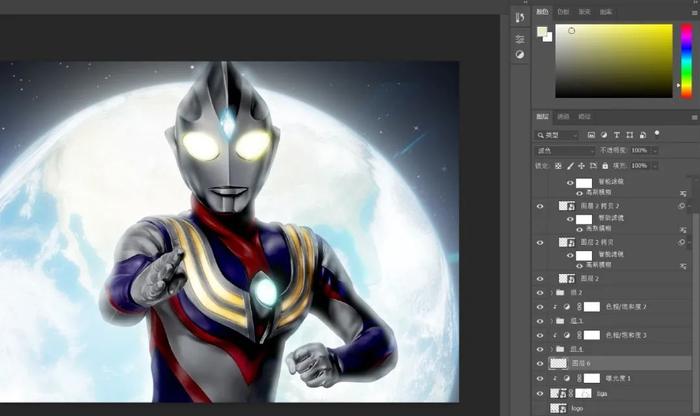This screenshot has width=700, height=416.
Task: Lock image pixels brush icon
Action: 570,166
